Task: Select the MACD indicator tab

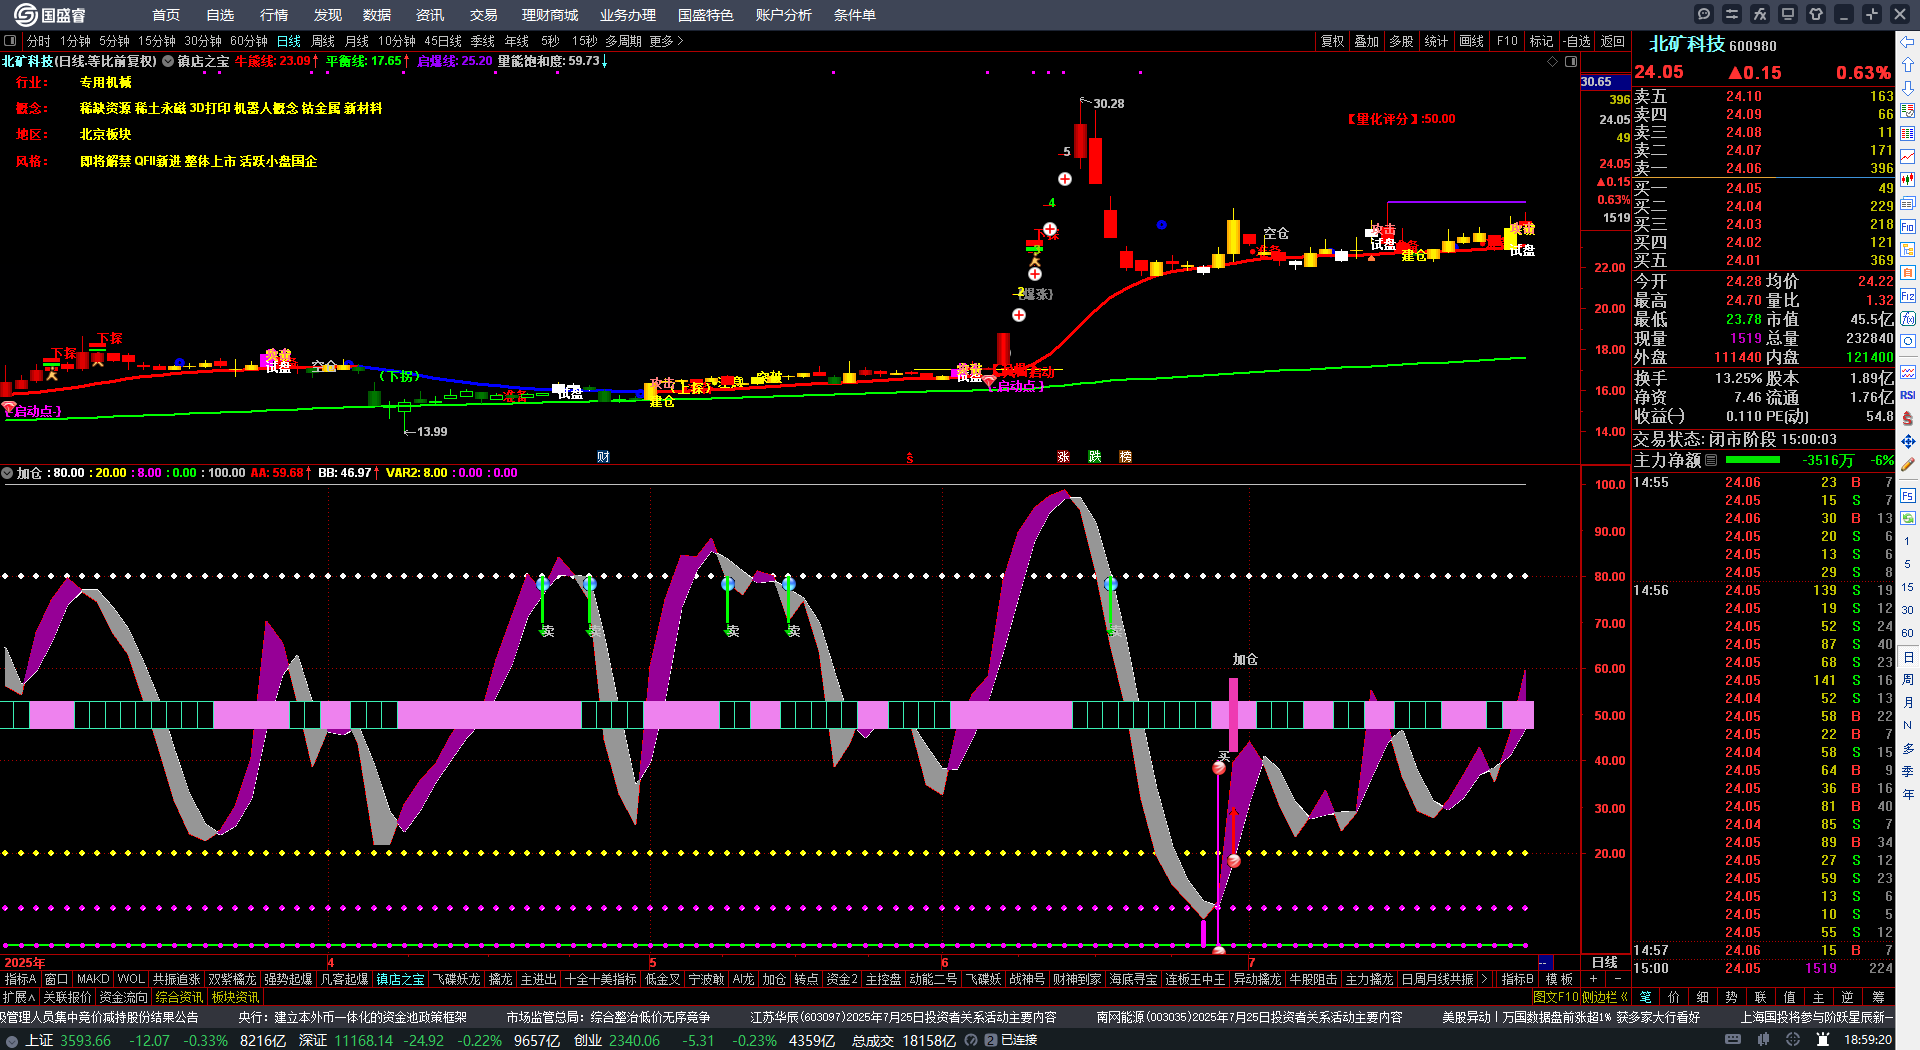Action: [x=93, y=979]
